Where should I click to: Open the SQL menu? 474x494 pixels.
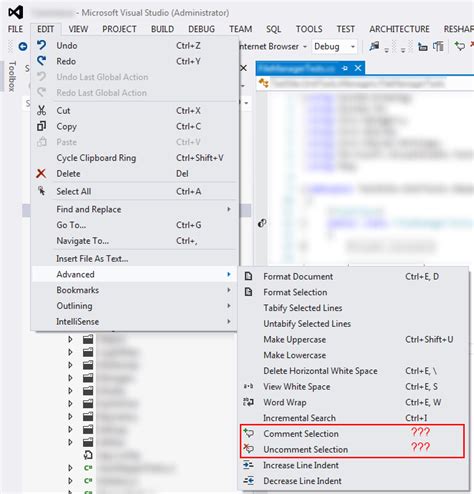274,29
